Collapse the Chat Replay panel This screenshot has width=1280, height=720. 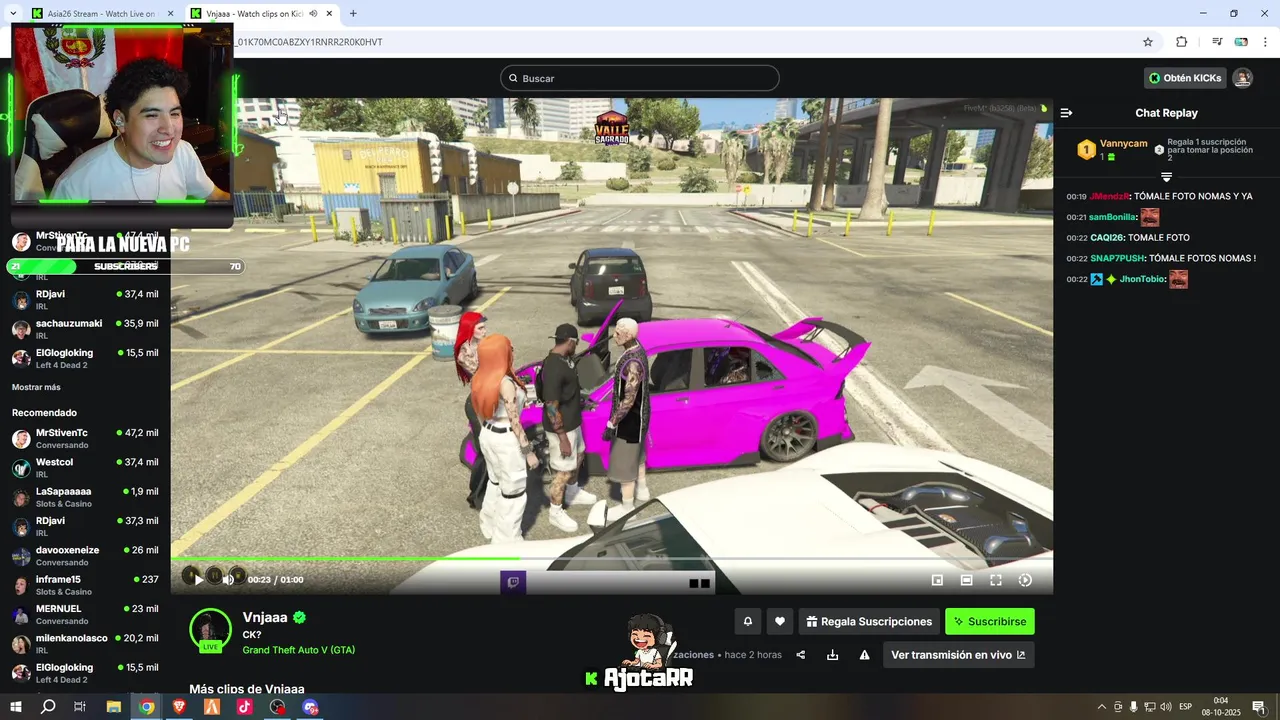pyautogui.click(x=1066, y=113)
